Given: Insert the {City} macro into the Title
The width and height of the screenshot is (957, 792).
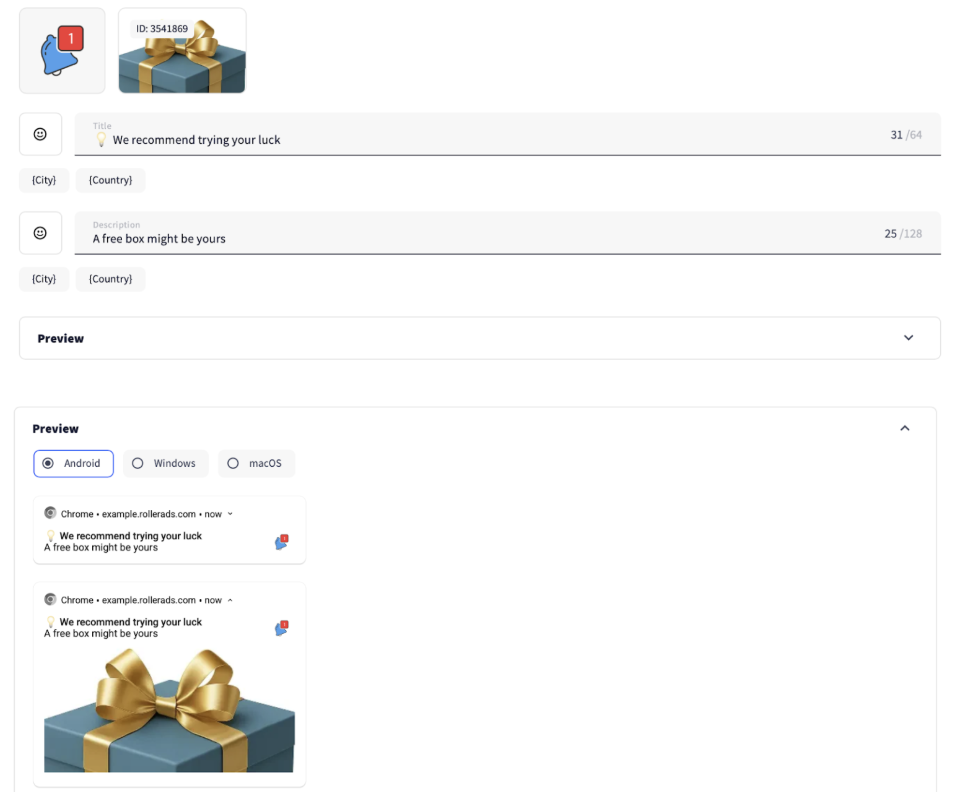Looking at the screenshot, I should [x=43, y=180].
